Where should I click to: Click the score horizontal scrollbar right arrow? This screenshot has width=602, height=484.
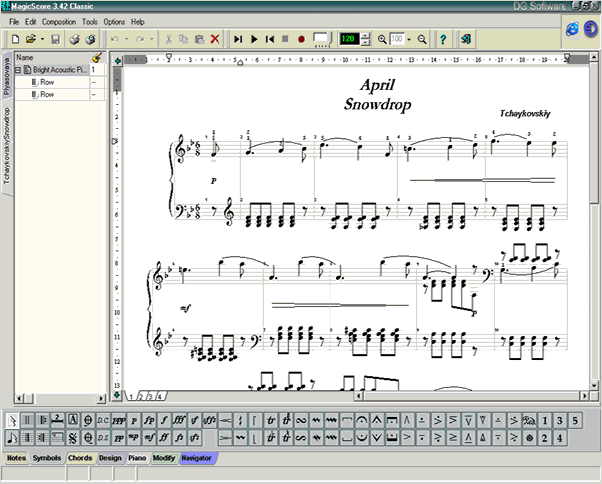pyautogui.click(x=584, y=396)
